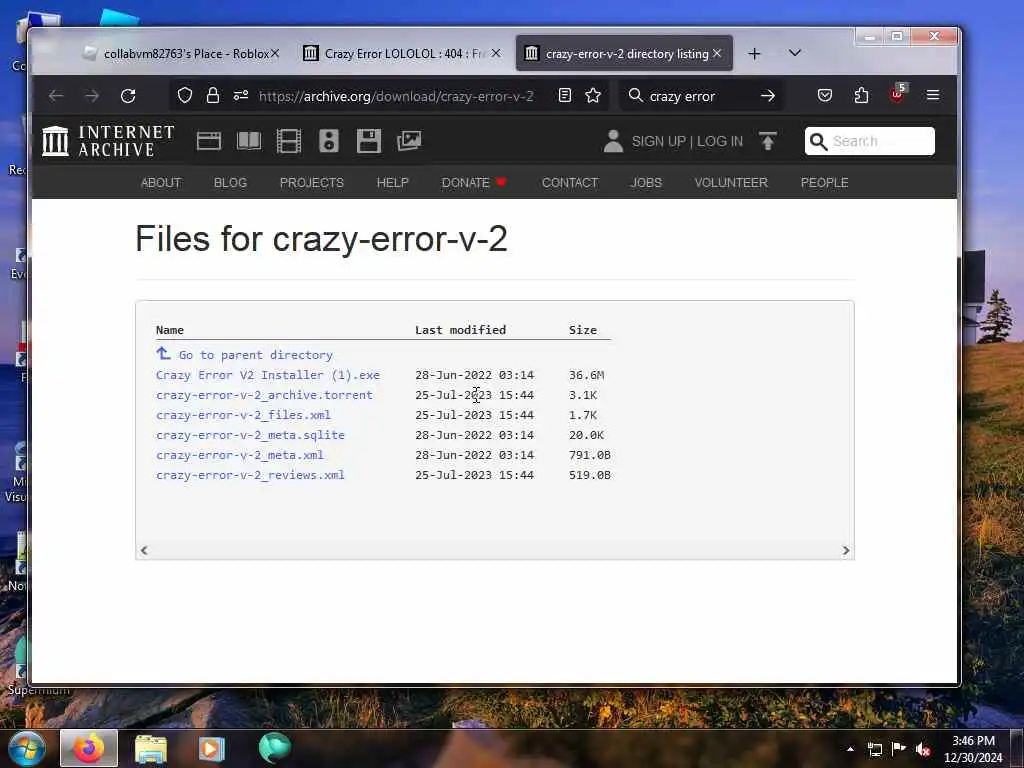Open Web archive icon

tap(209, 140)
